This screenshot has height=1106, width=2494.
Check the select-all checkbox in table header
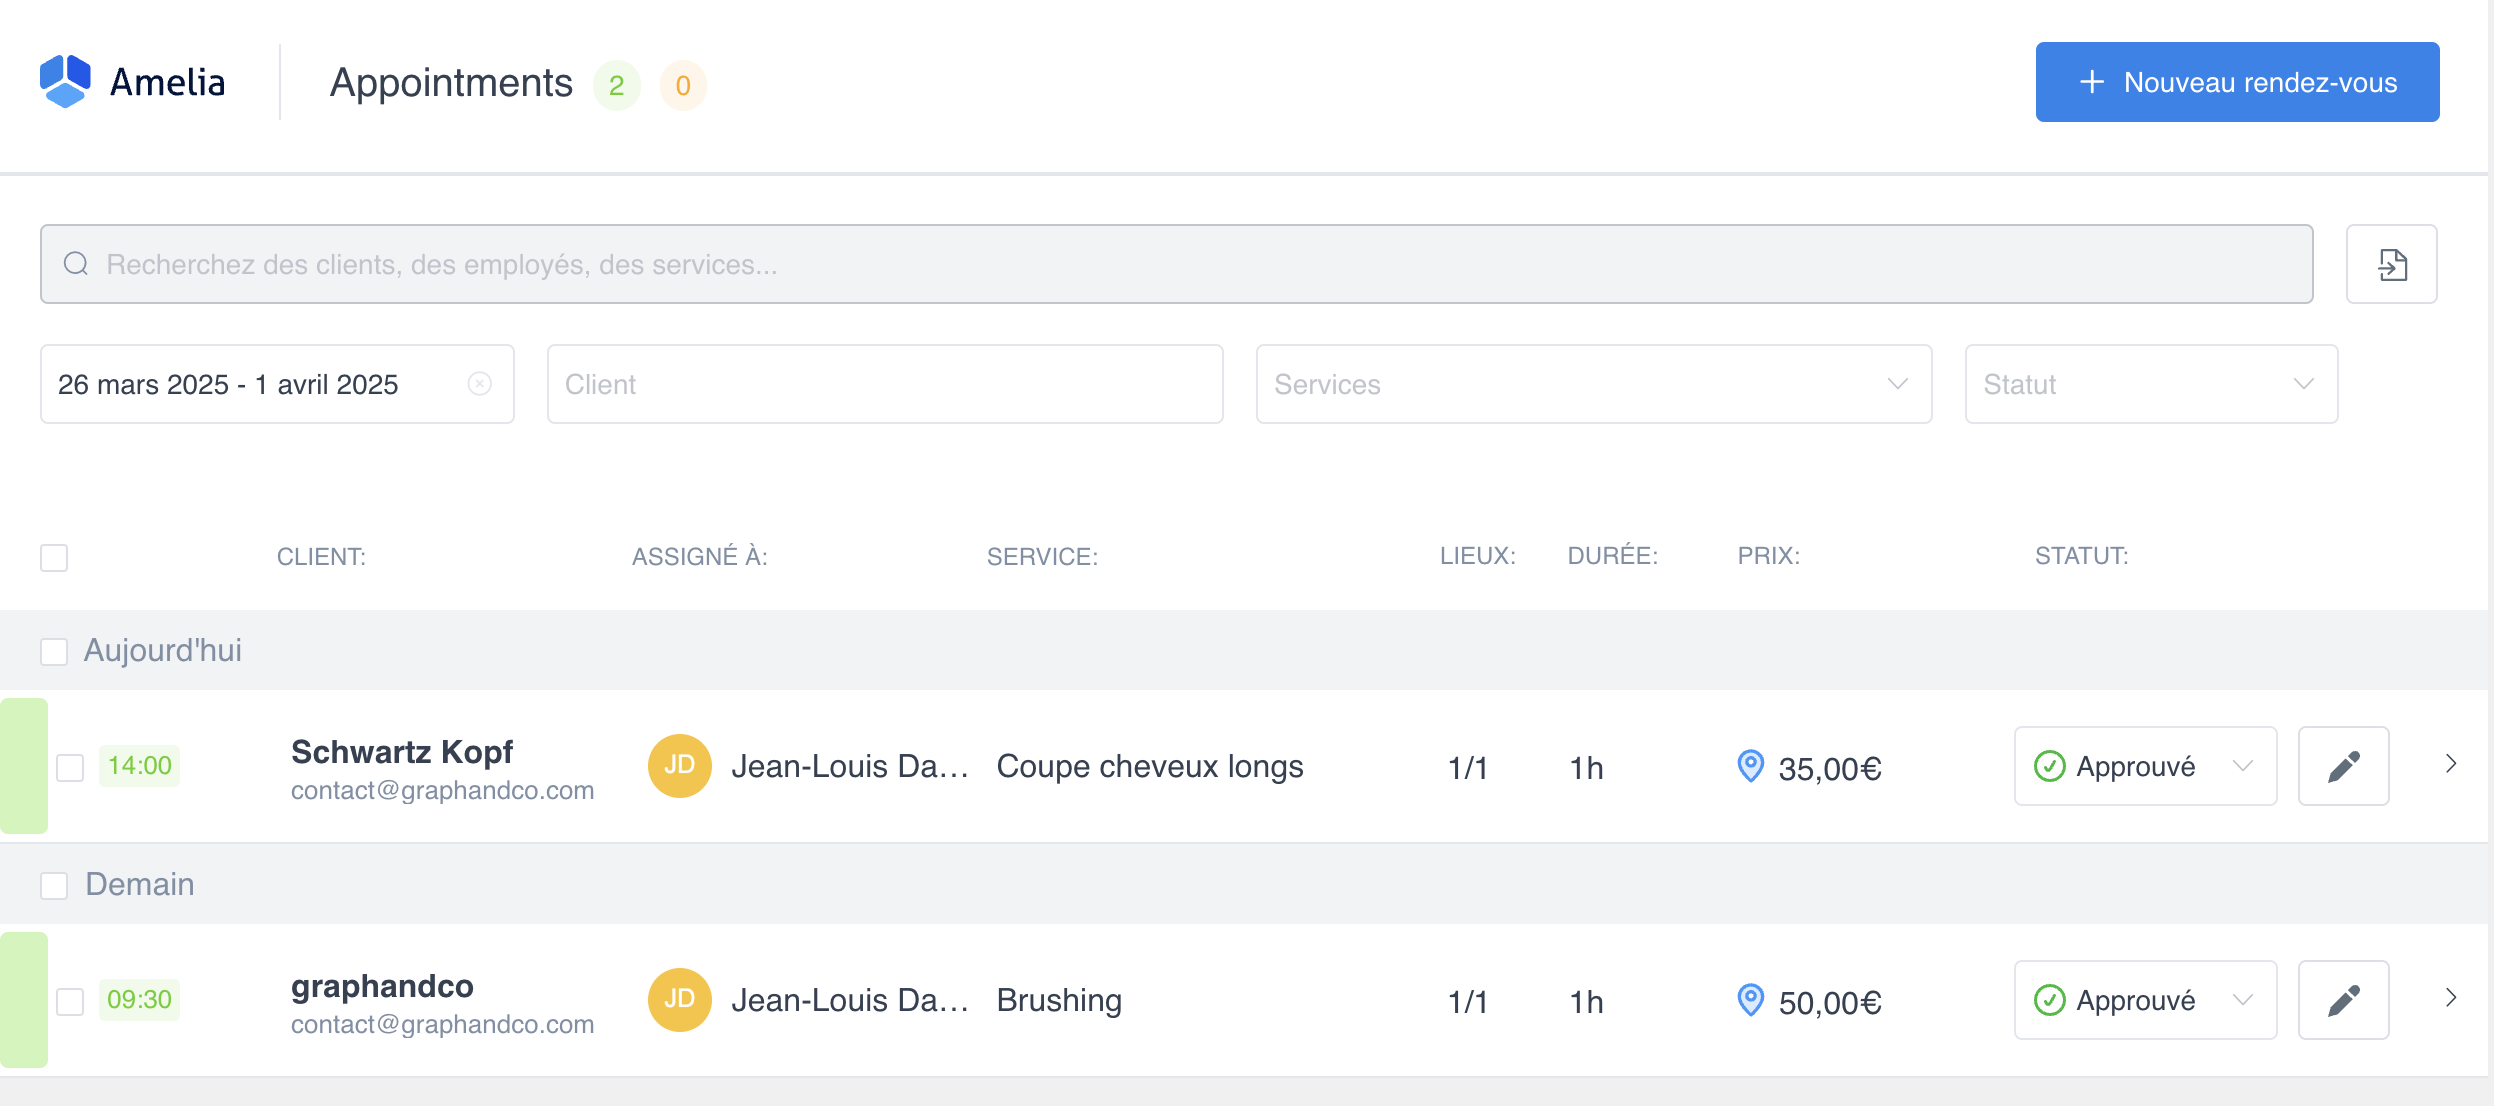click(54, 558)
